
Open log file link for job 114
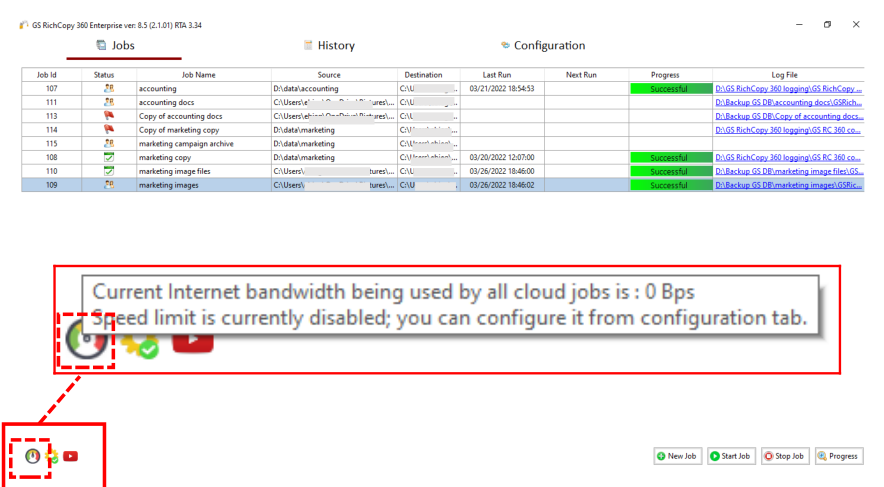788,130
